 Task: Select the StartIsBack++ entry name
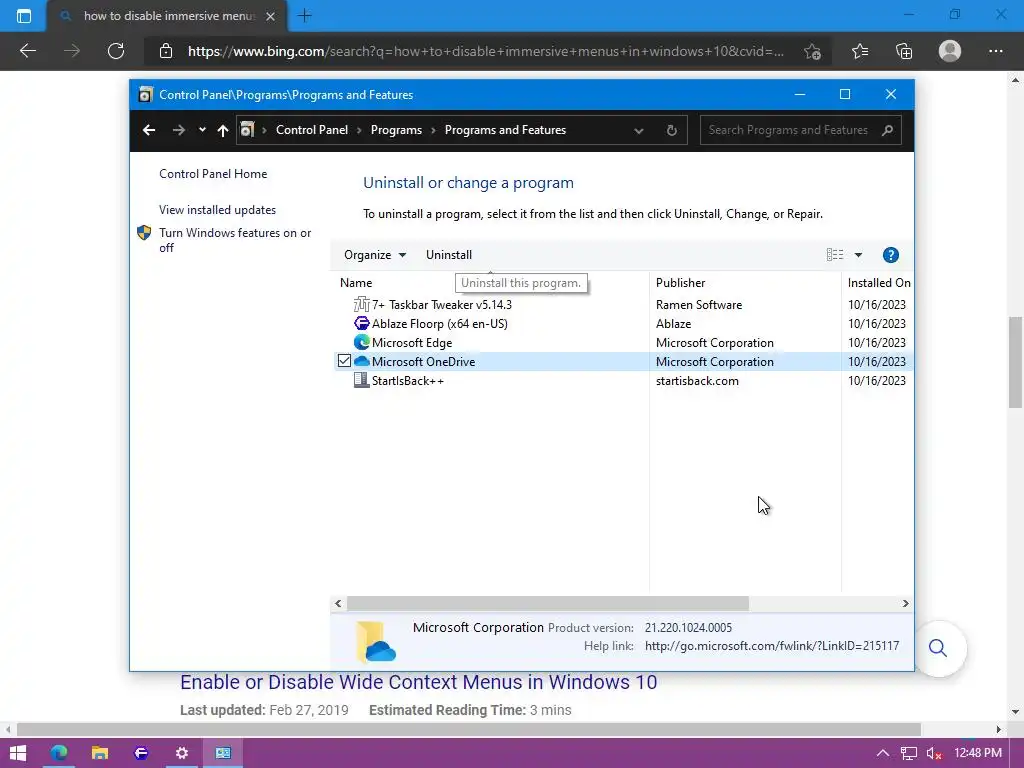point(408,381)
